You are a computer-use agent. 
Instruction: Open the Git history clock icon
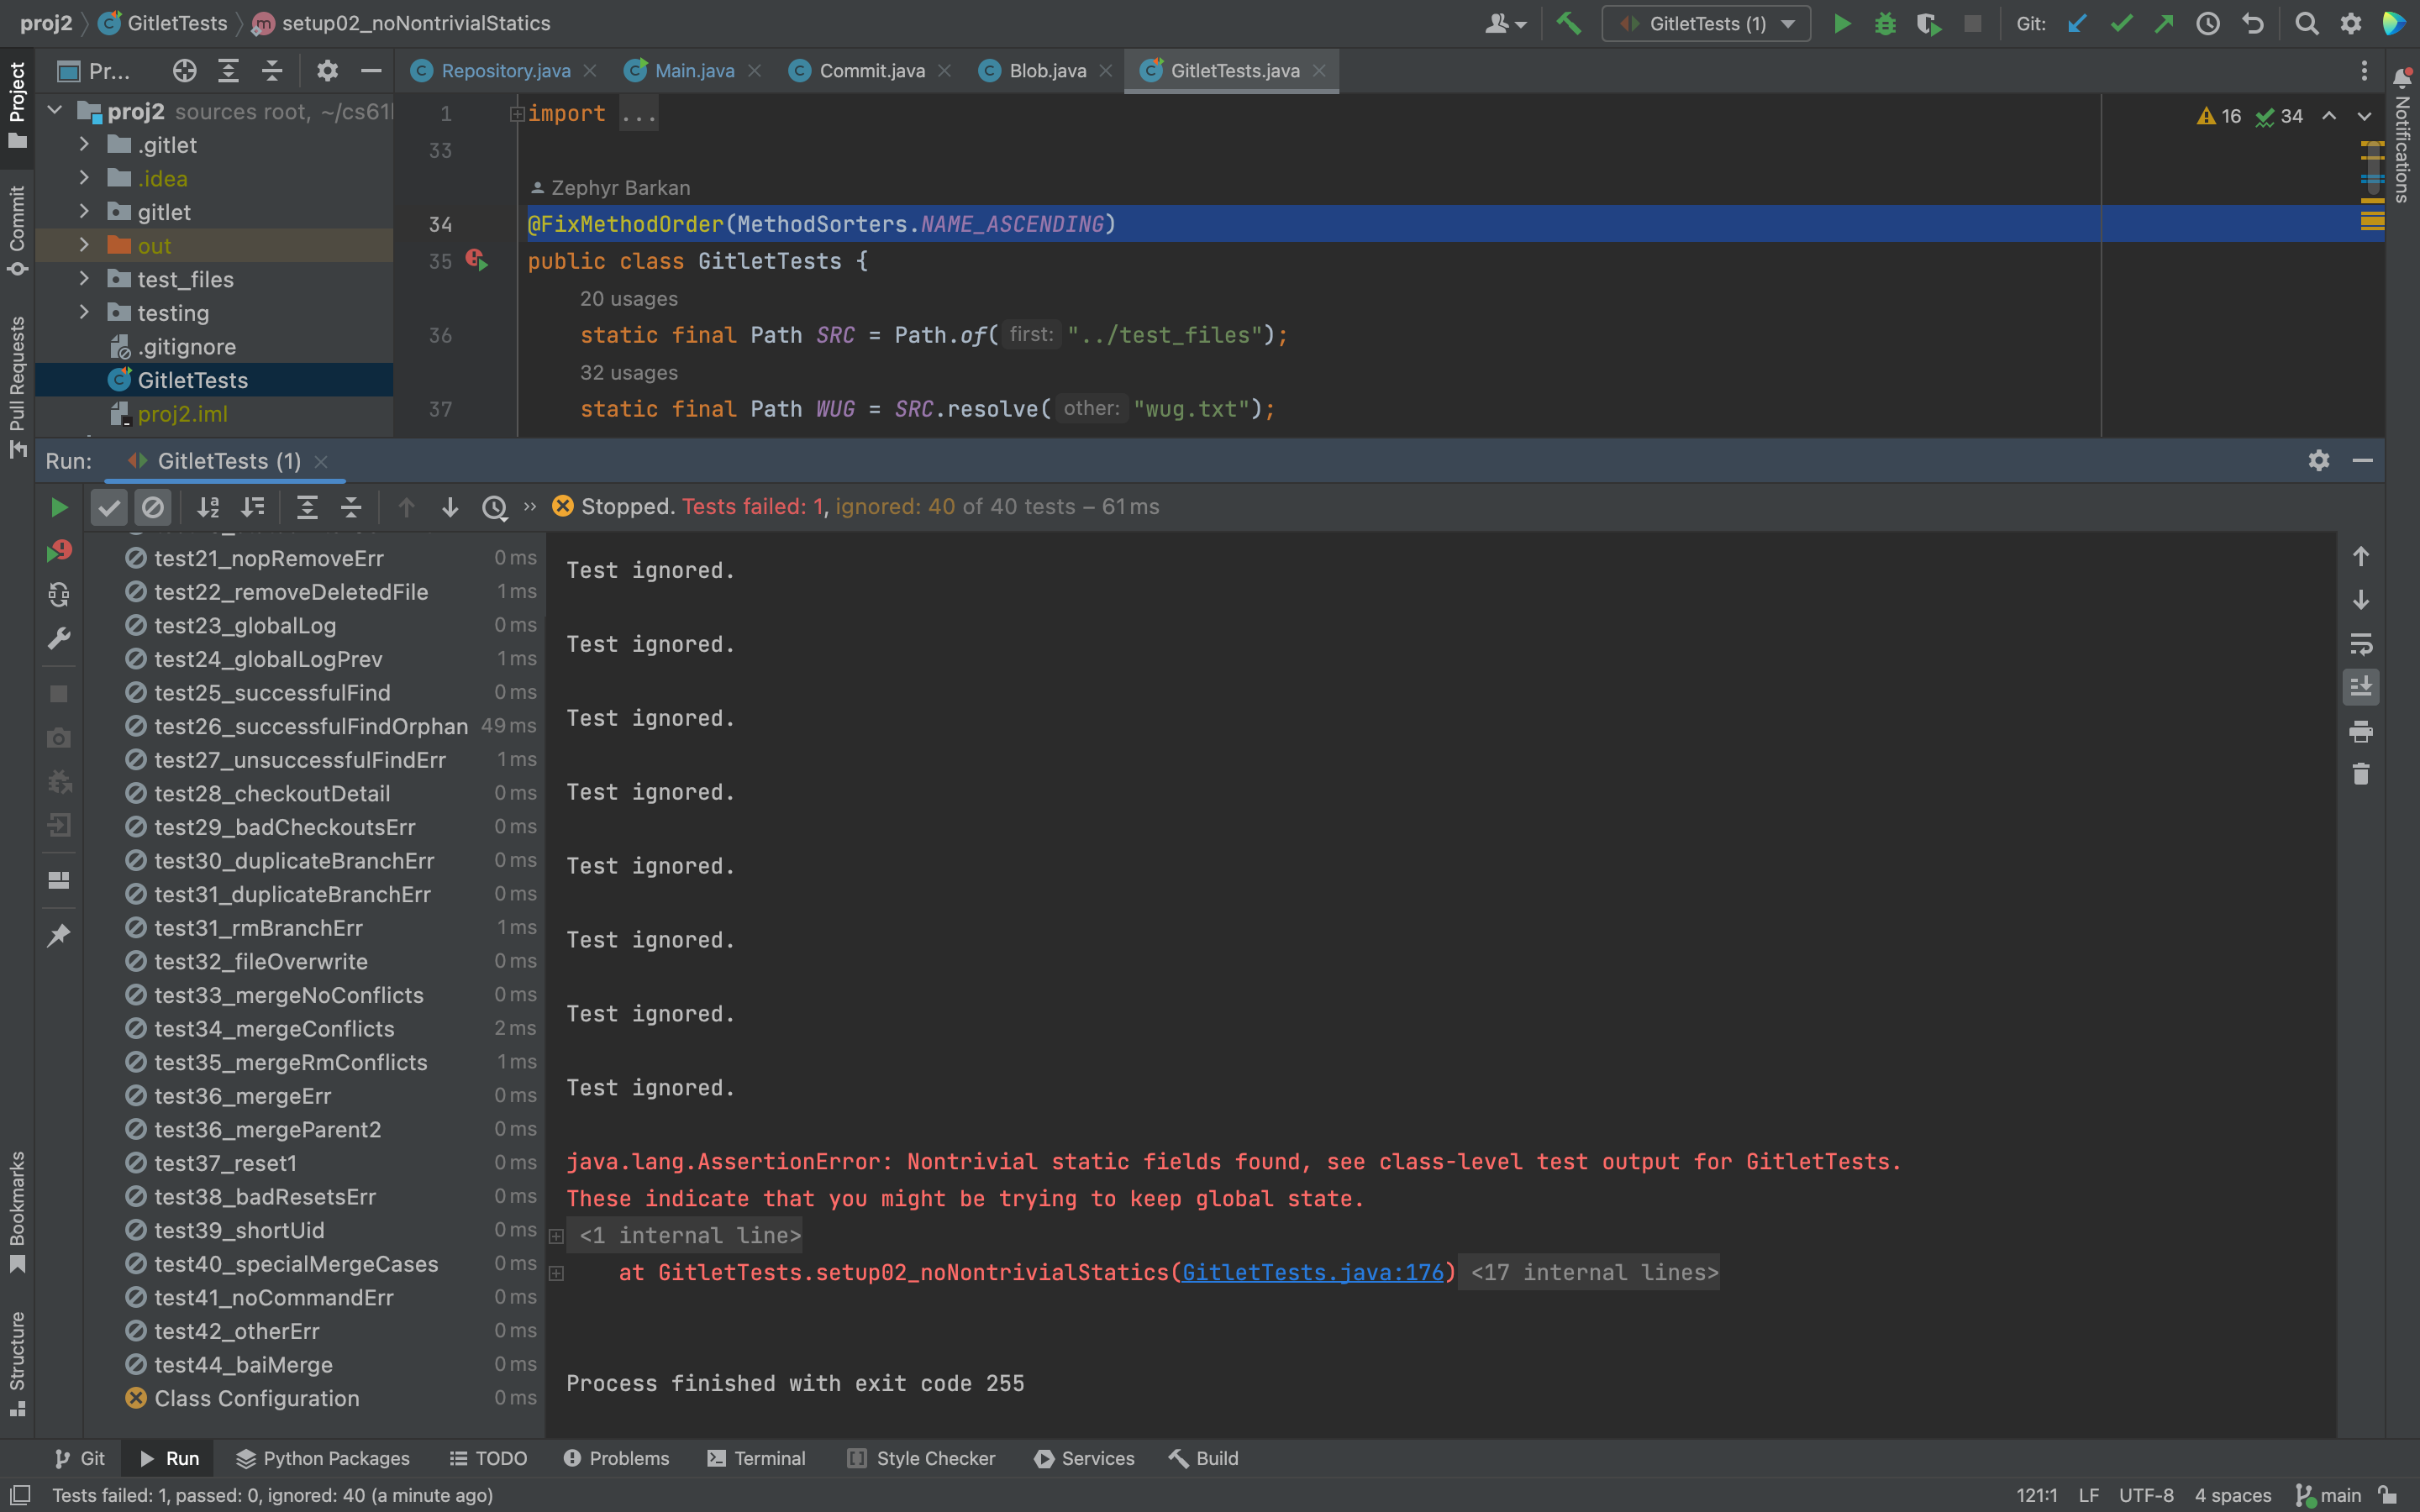tap(2208, 23)
